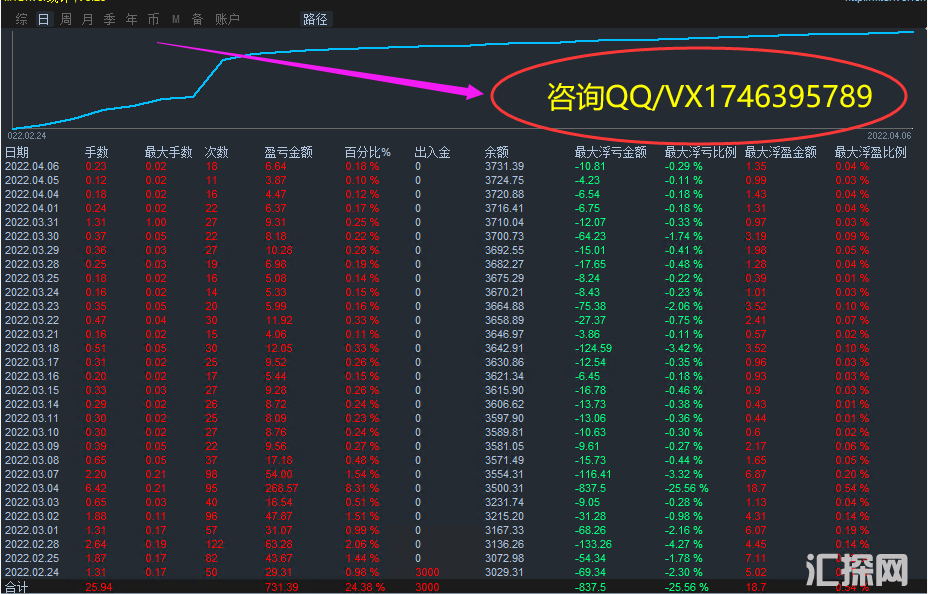Select the 2022.03.01 date row

coord(32,531)
